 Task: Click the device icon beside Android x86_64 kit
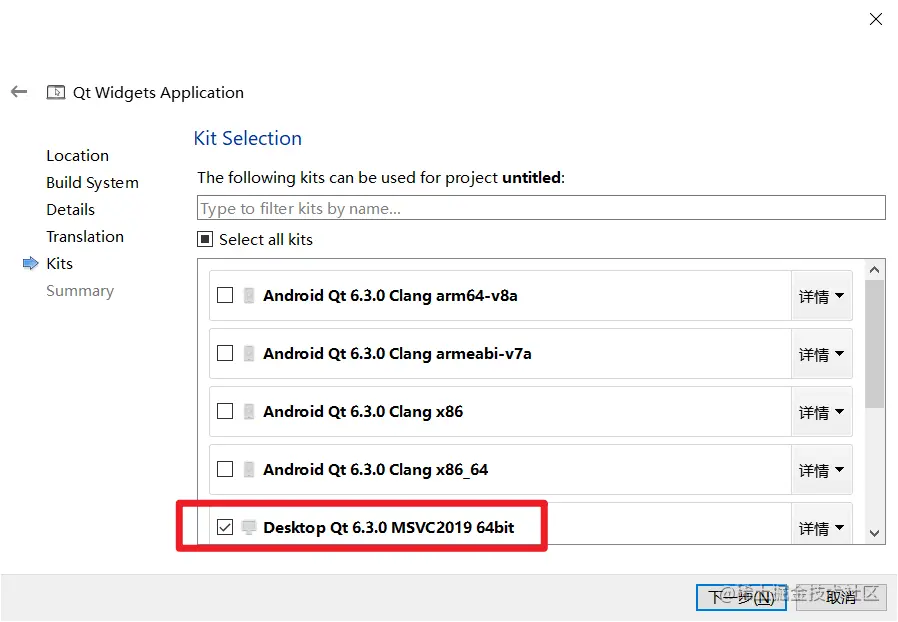pyautogui.click(x=249, y=470)
